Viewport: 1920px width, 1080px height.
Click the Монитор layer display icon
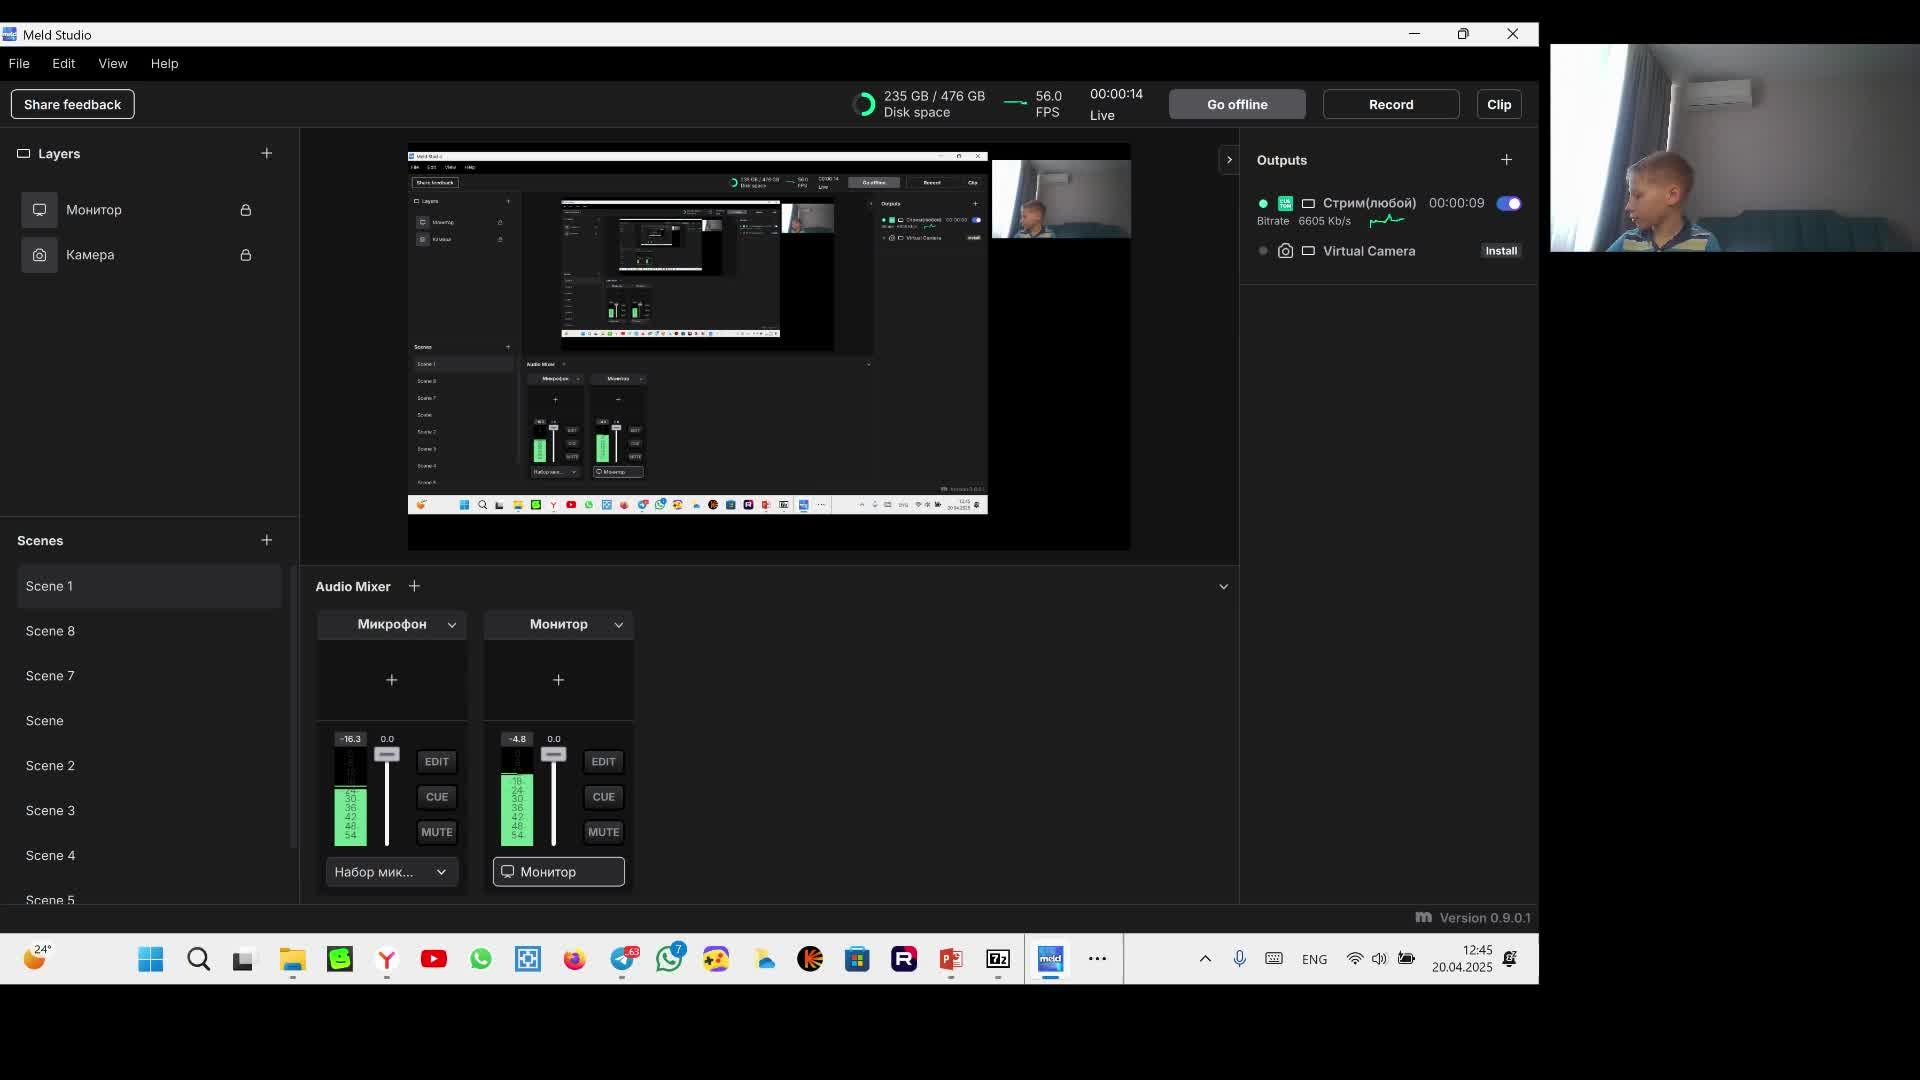pos(39,210)
